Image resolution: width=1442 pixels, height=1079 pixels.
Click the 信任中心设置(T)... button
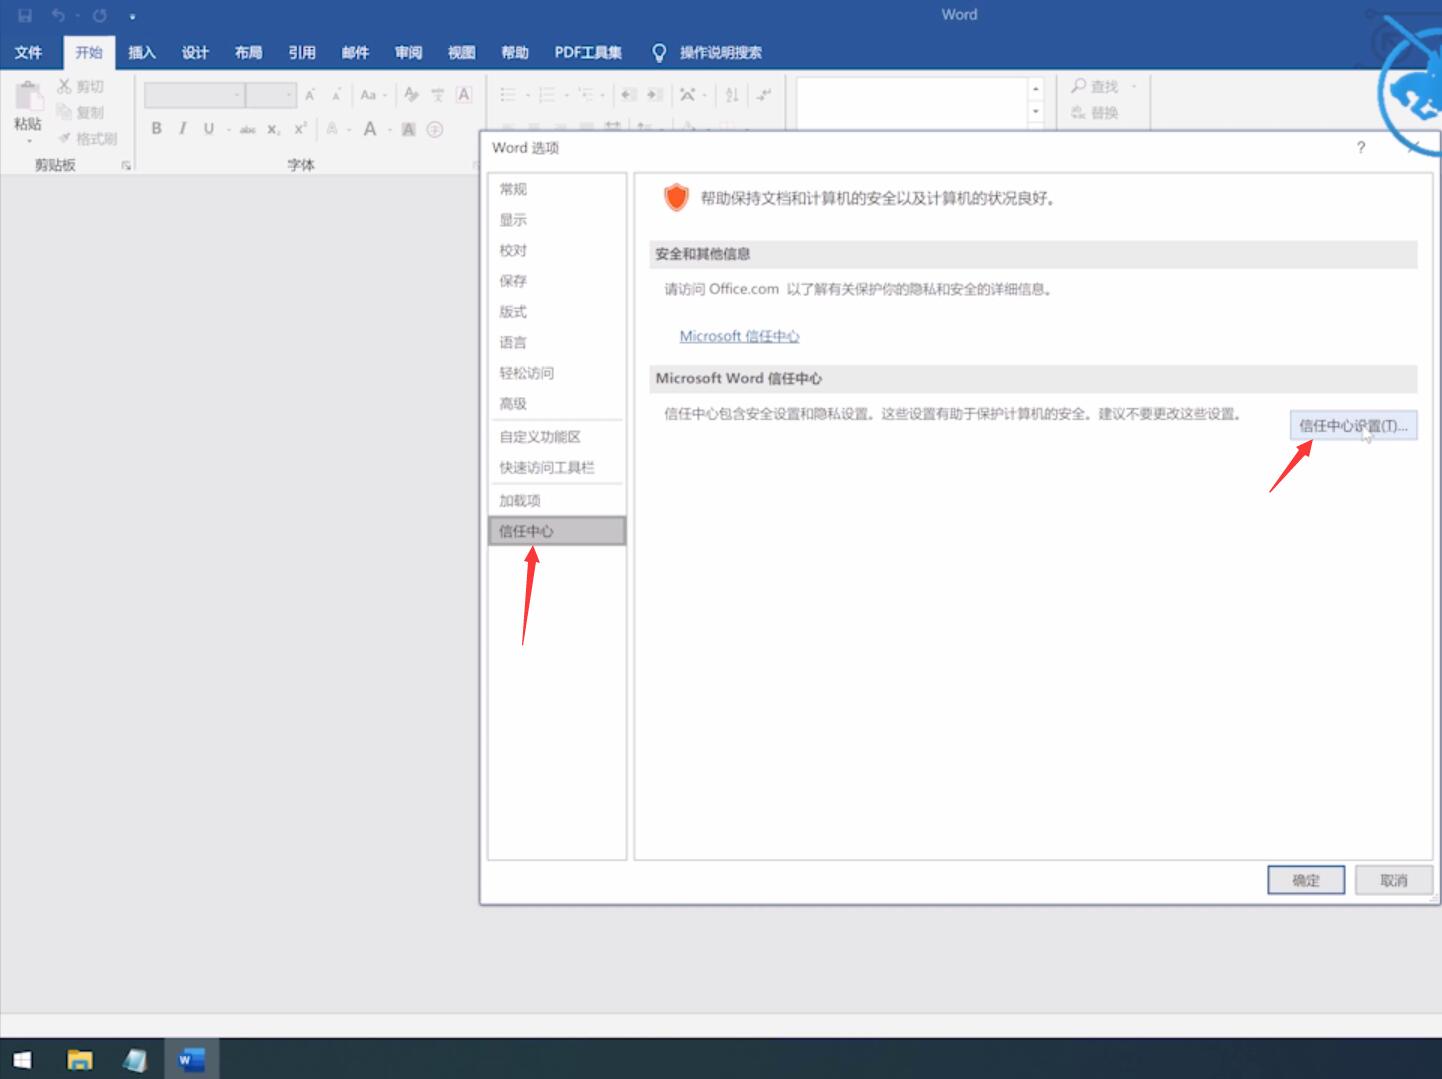click(1353, 426)
